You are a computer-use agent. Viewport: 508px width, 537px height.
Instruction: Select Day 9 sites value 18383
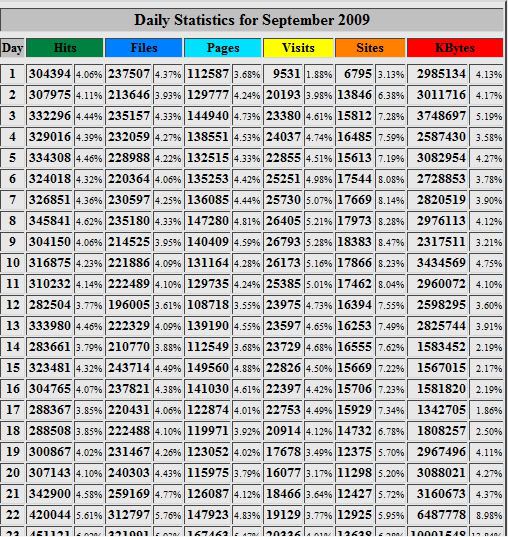coord(354,242)
